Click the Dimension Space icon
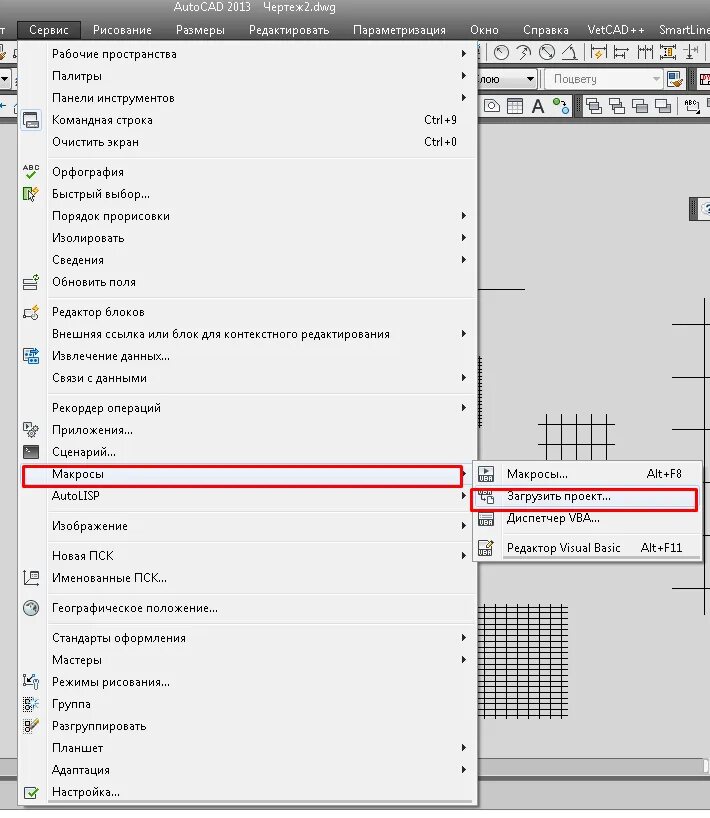This screenshot has height=818, width=710. [668, 53]
